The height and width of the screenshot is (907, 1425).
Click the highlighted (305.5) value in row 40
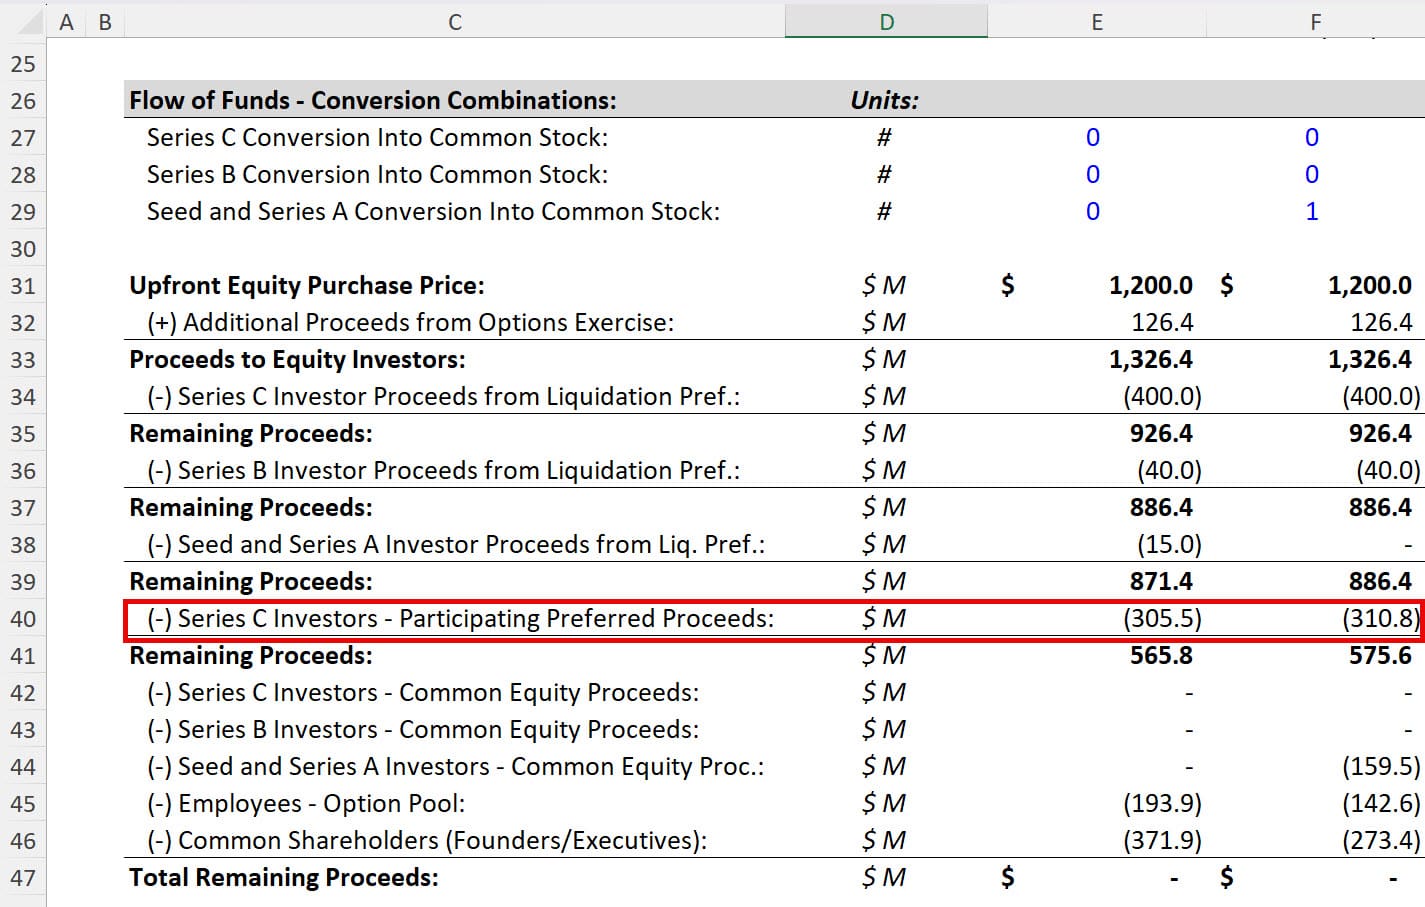click(1163, 618)
